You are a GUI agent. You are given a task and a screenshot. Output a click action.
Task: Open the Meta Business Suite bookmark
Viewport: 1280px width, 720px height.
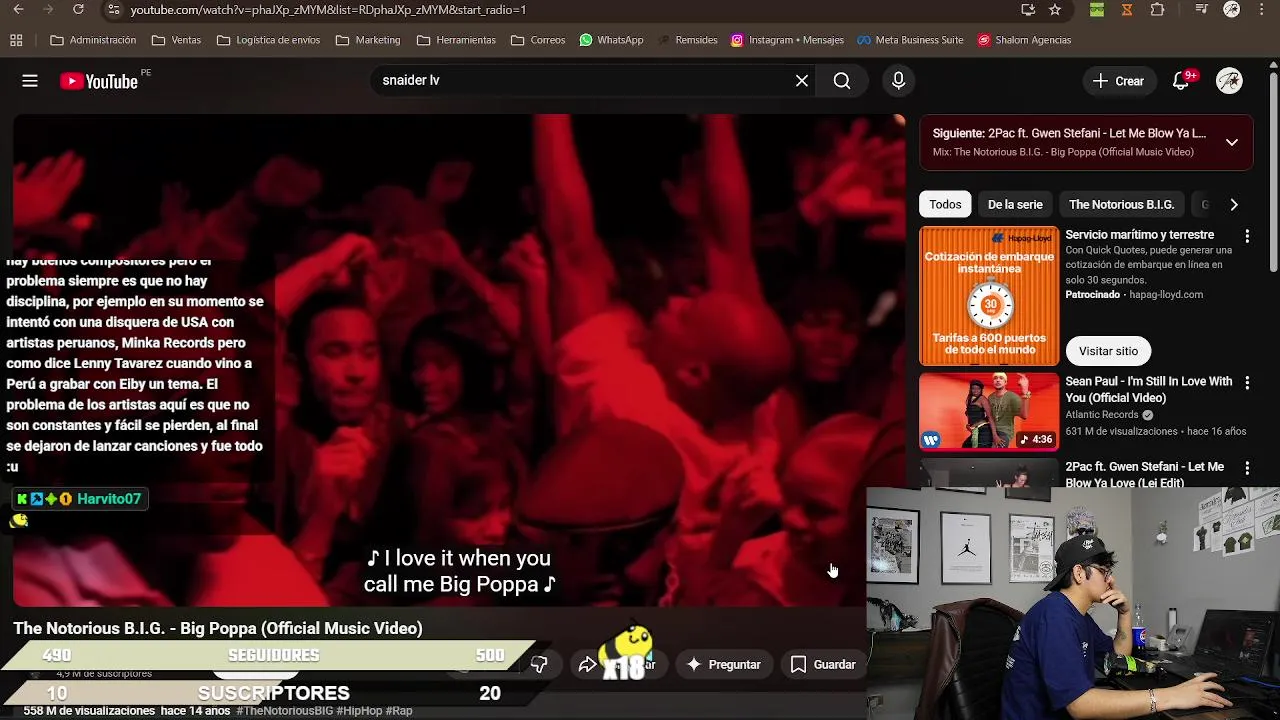click(910, 40)
